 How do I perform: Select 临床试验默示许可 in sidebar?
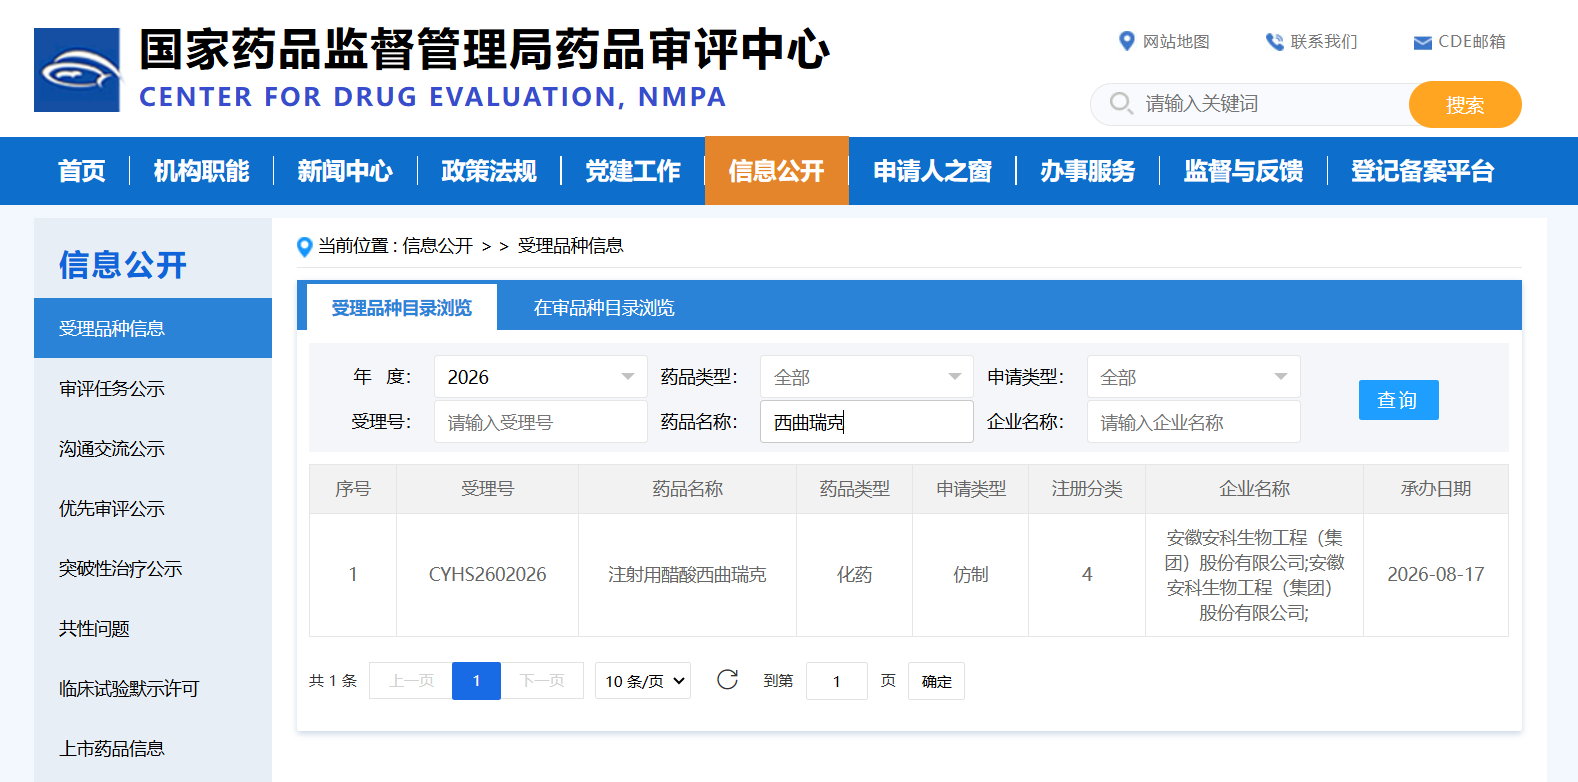(x=153, y=688)
